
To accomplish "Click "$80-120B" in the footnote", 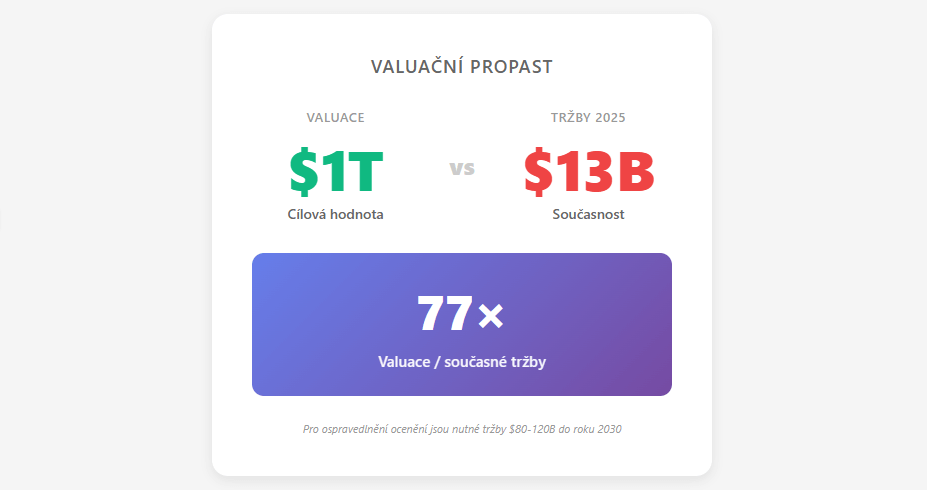I will (535, 429).
